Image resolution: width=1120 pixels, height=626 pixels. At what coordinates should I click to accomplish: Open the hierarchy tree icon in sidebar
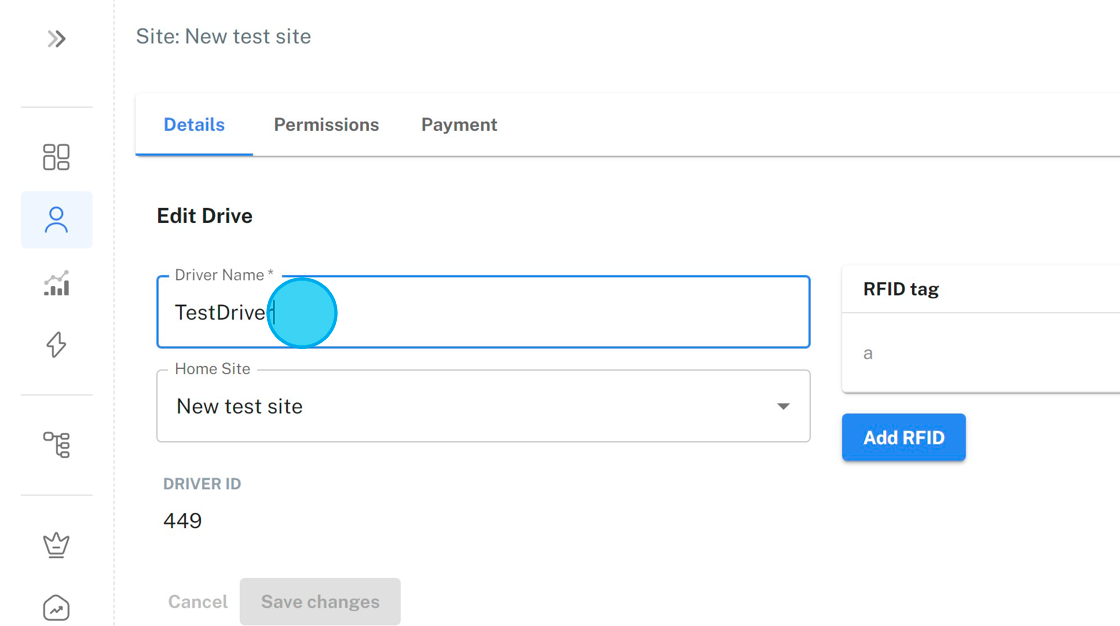[57, 444]
